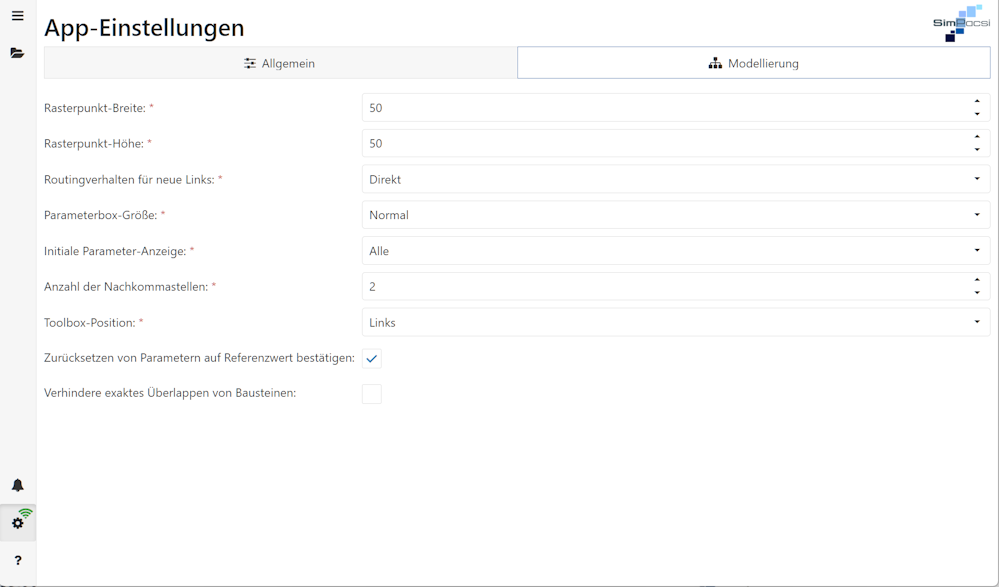The width and height of the screenshot is (999, 587).
Task: Switch to the Allgemein tab
Action: click(x=278, y=62)
